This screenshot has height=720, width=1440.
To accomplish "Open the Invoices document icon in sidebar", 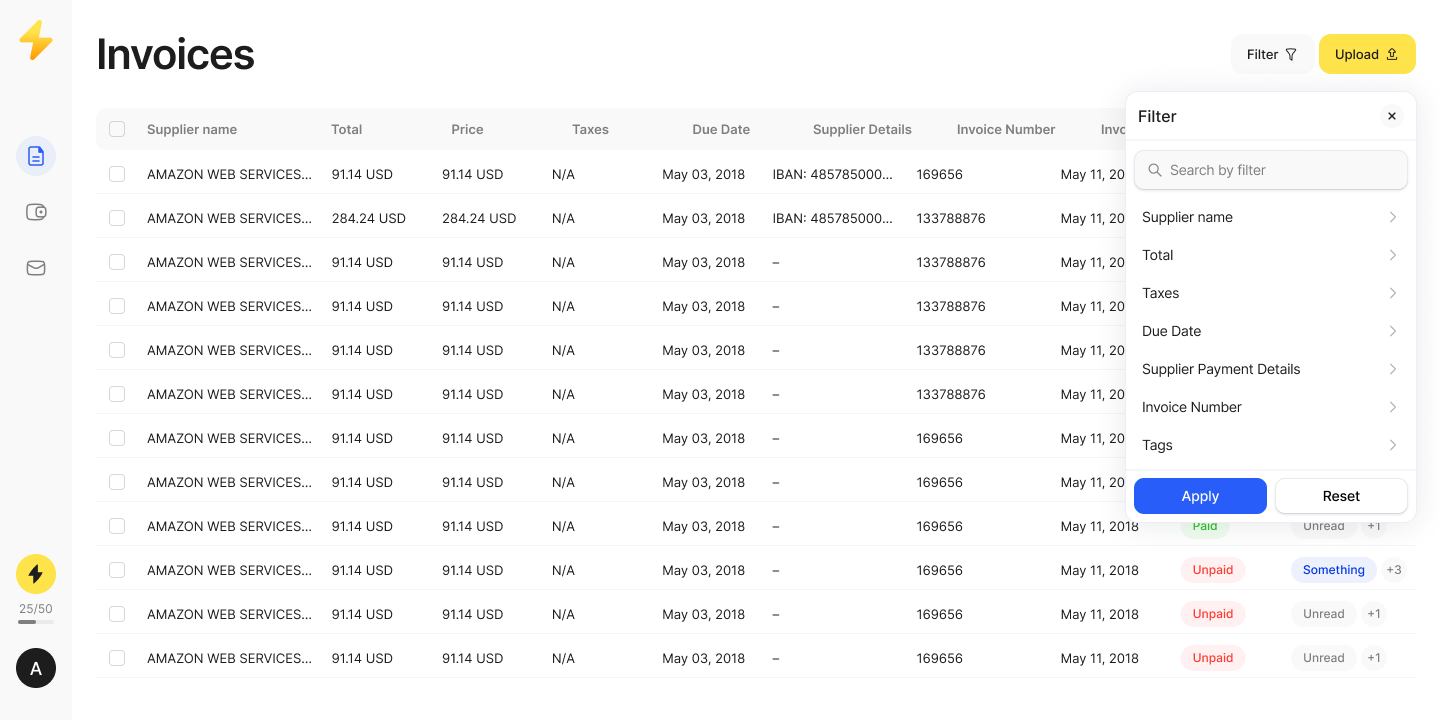I will click(36, 156).
